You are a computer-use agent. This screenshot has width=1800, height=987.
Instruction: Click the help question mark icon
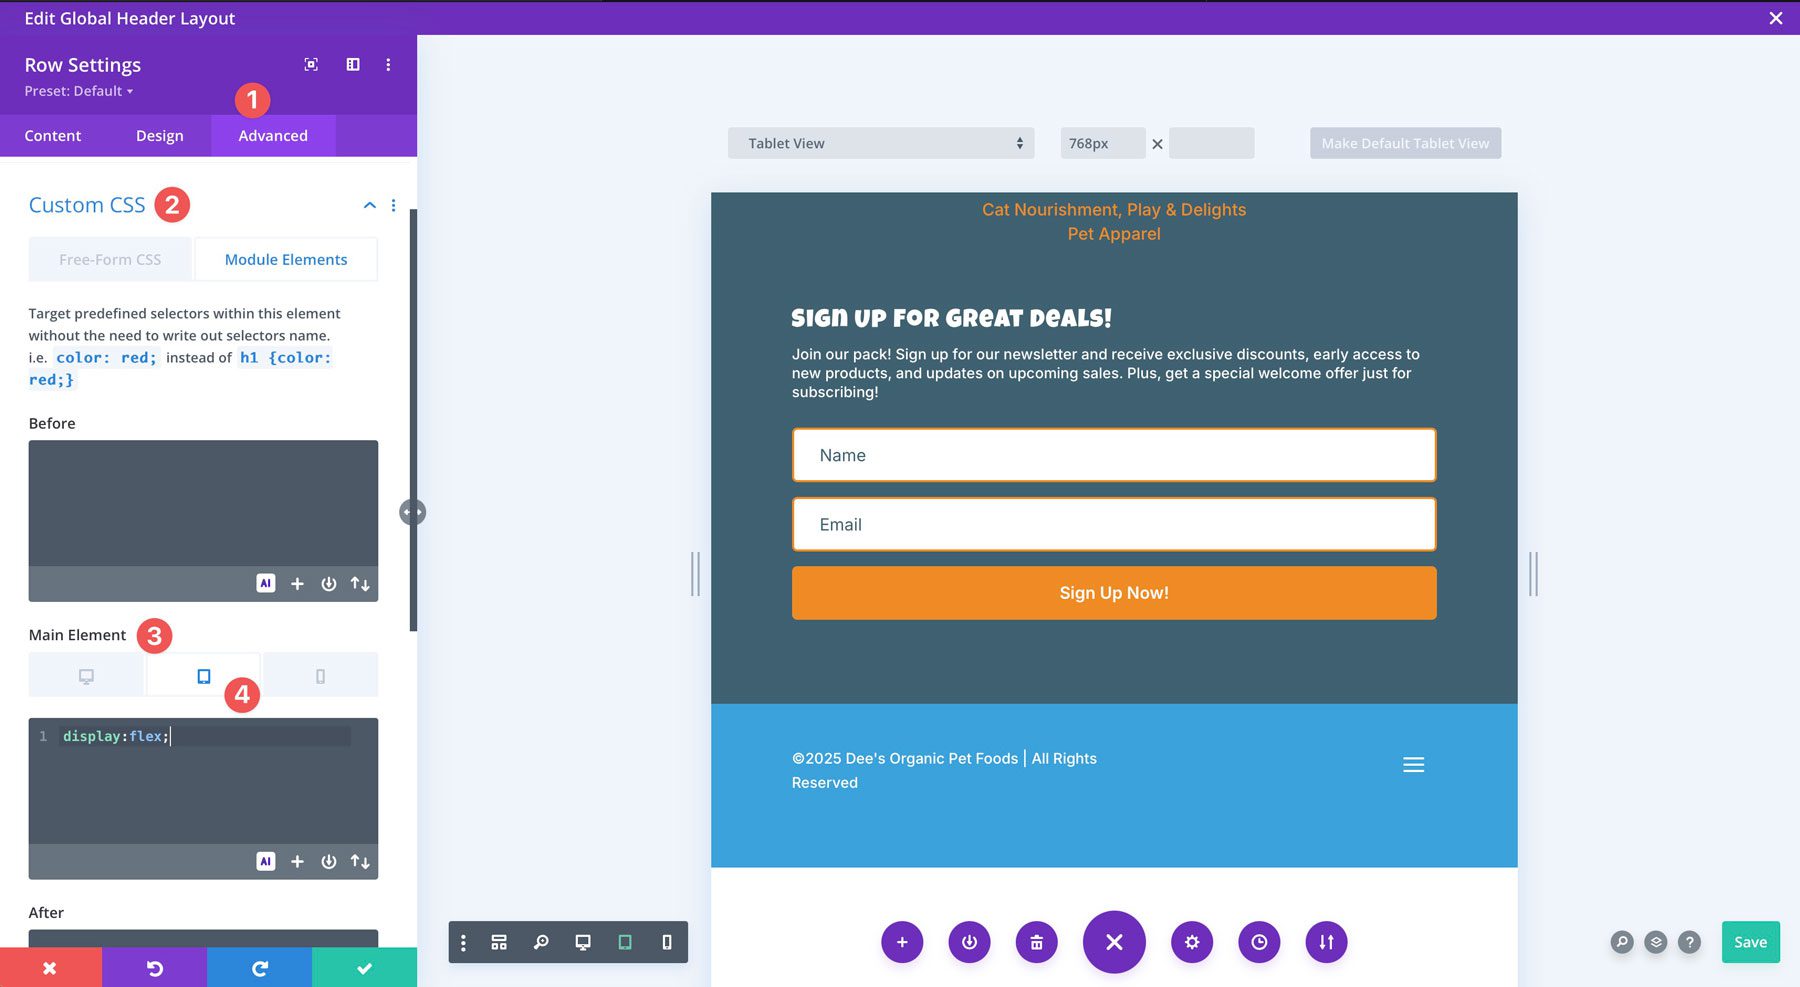click(x=1690, y=941)
